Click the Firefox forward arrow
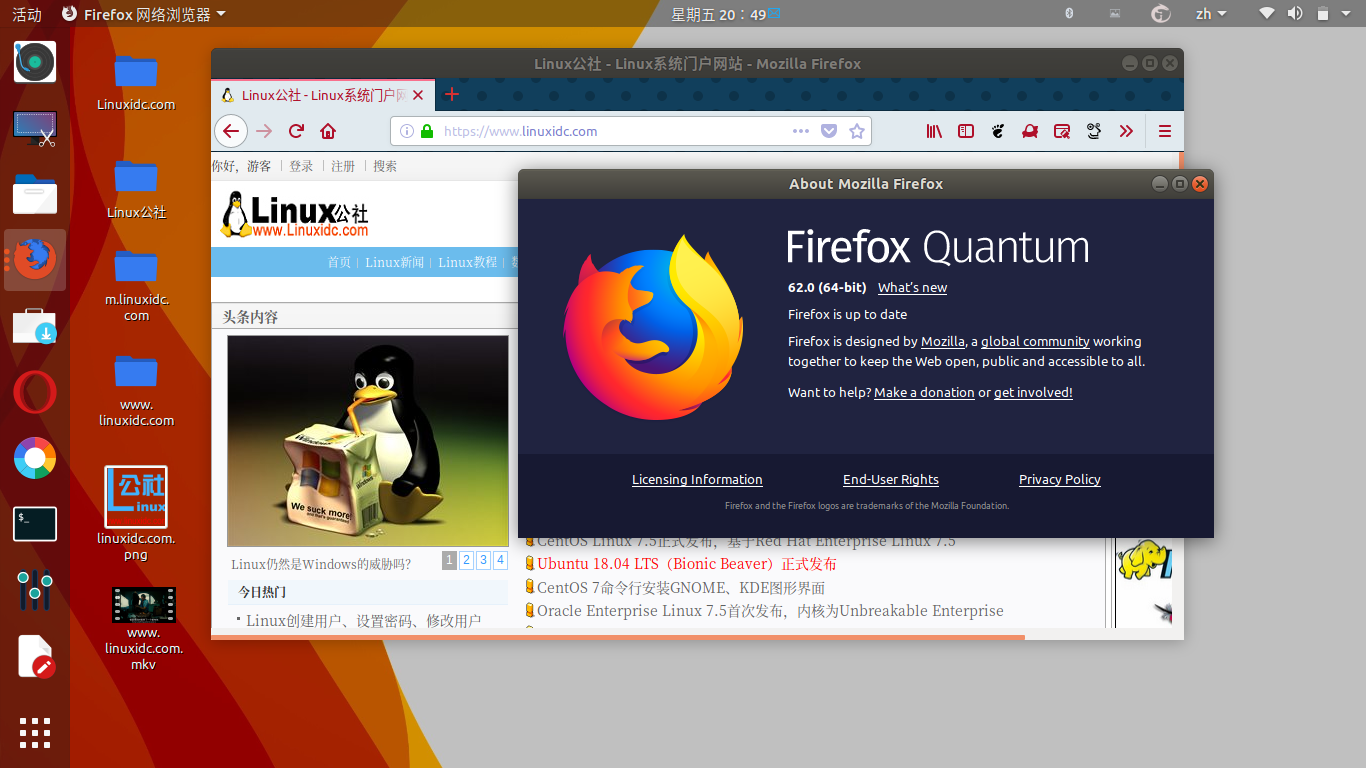The width and height of the screenshot is (1366, 768). (263, 131)
